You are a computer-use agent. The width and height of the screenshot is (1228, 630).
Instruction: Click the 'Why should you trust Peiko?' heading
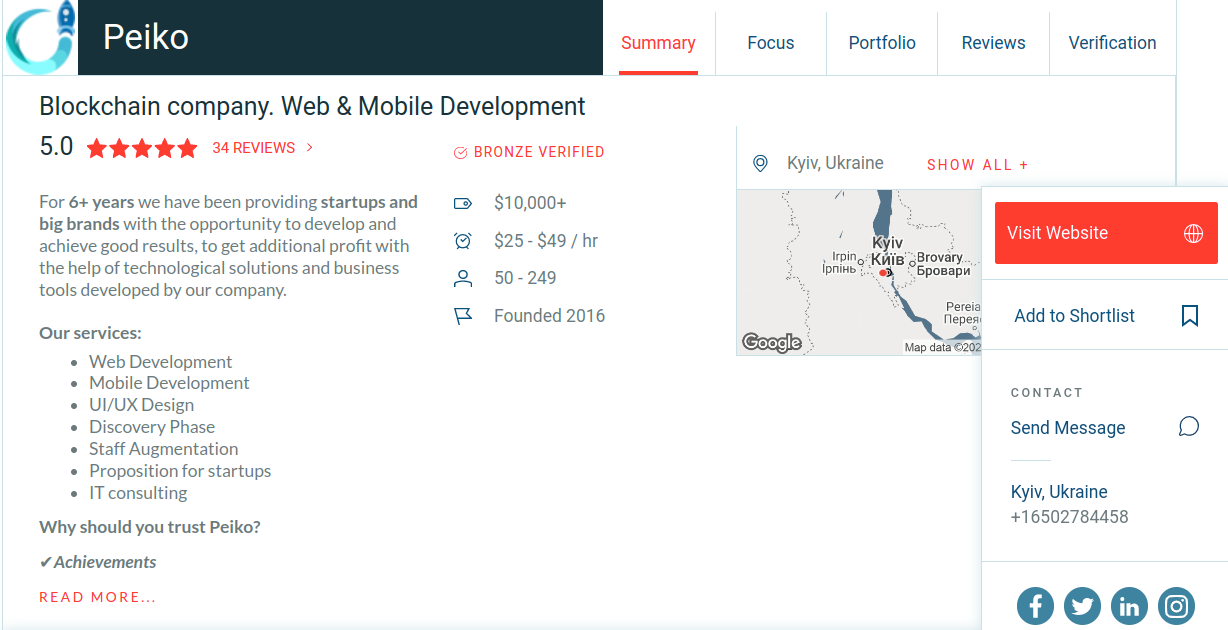tap(150, 527)
